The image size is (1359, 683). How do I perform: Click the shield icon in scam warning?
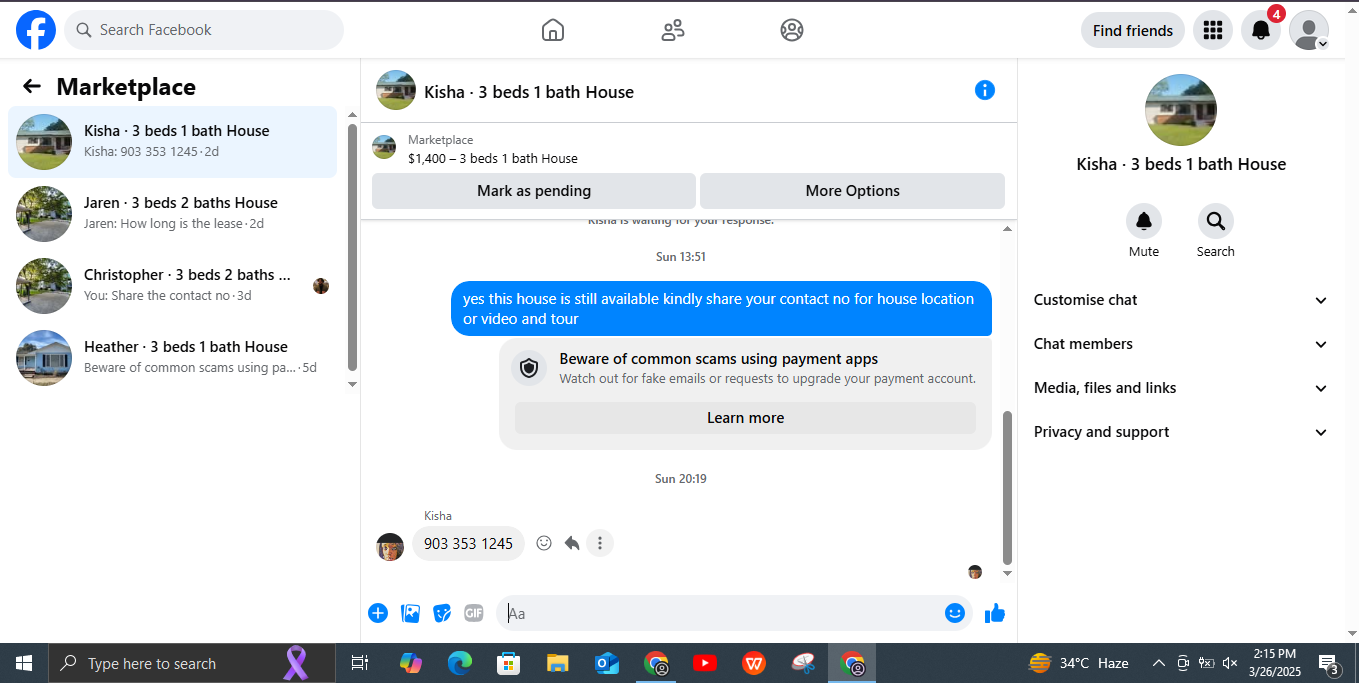pyautogui.click(x=529, y=368)
